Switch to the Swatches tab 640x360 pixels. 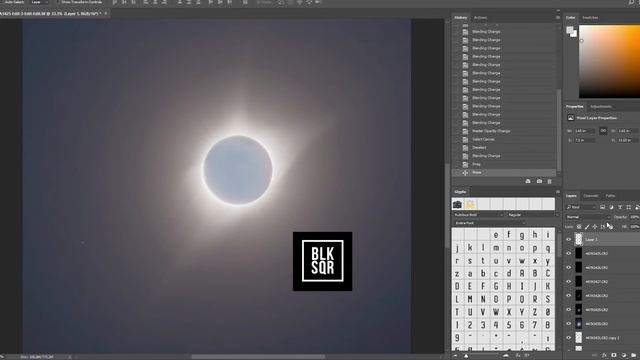(590, 18)
